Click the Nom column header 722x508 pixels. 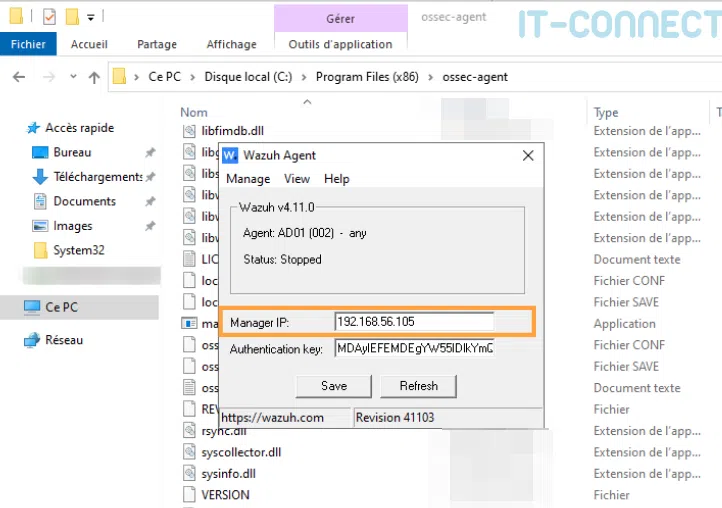pos(194,112)
